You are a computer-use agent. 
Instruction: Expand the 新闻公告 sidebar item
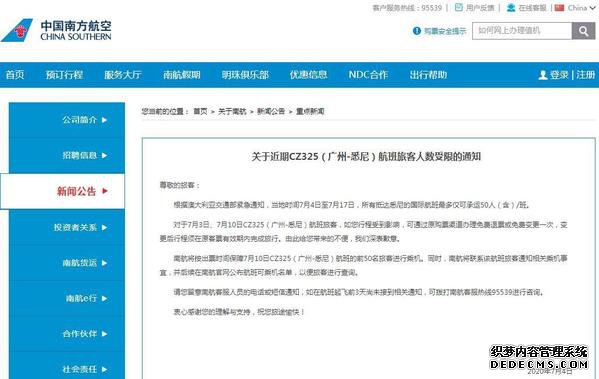[63, 191]
